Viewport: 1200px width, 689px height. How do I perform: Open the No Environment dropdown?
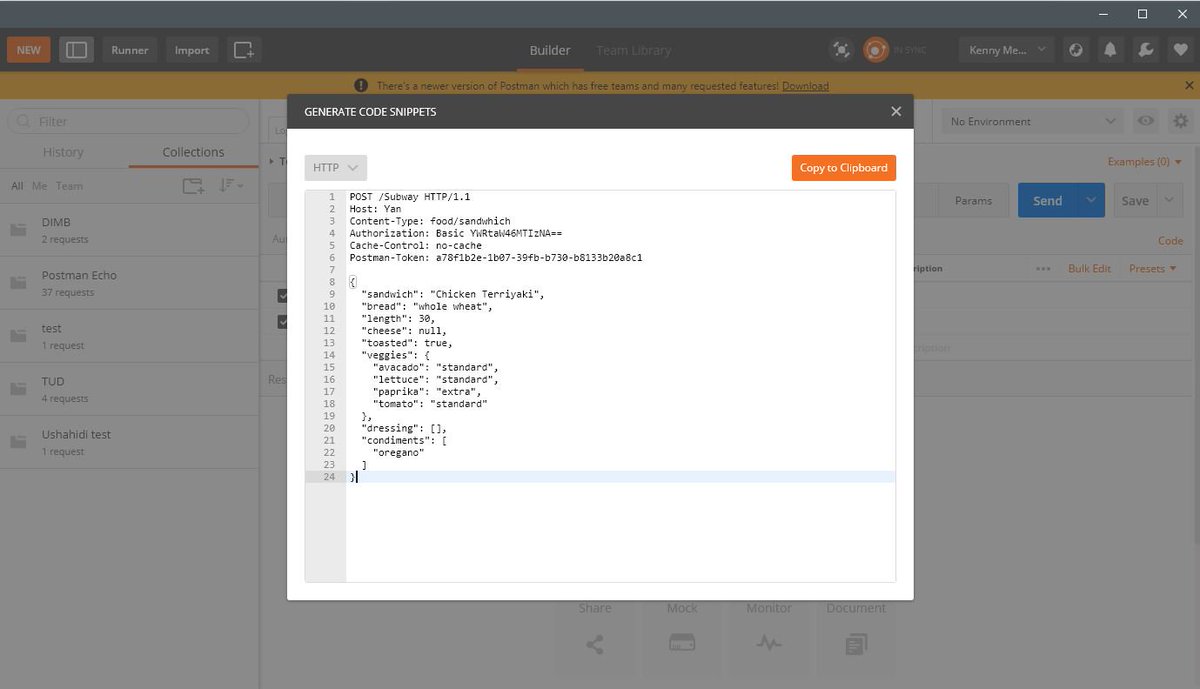(1033, 121)
